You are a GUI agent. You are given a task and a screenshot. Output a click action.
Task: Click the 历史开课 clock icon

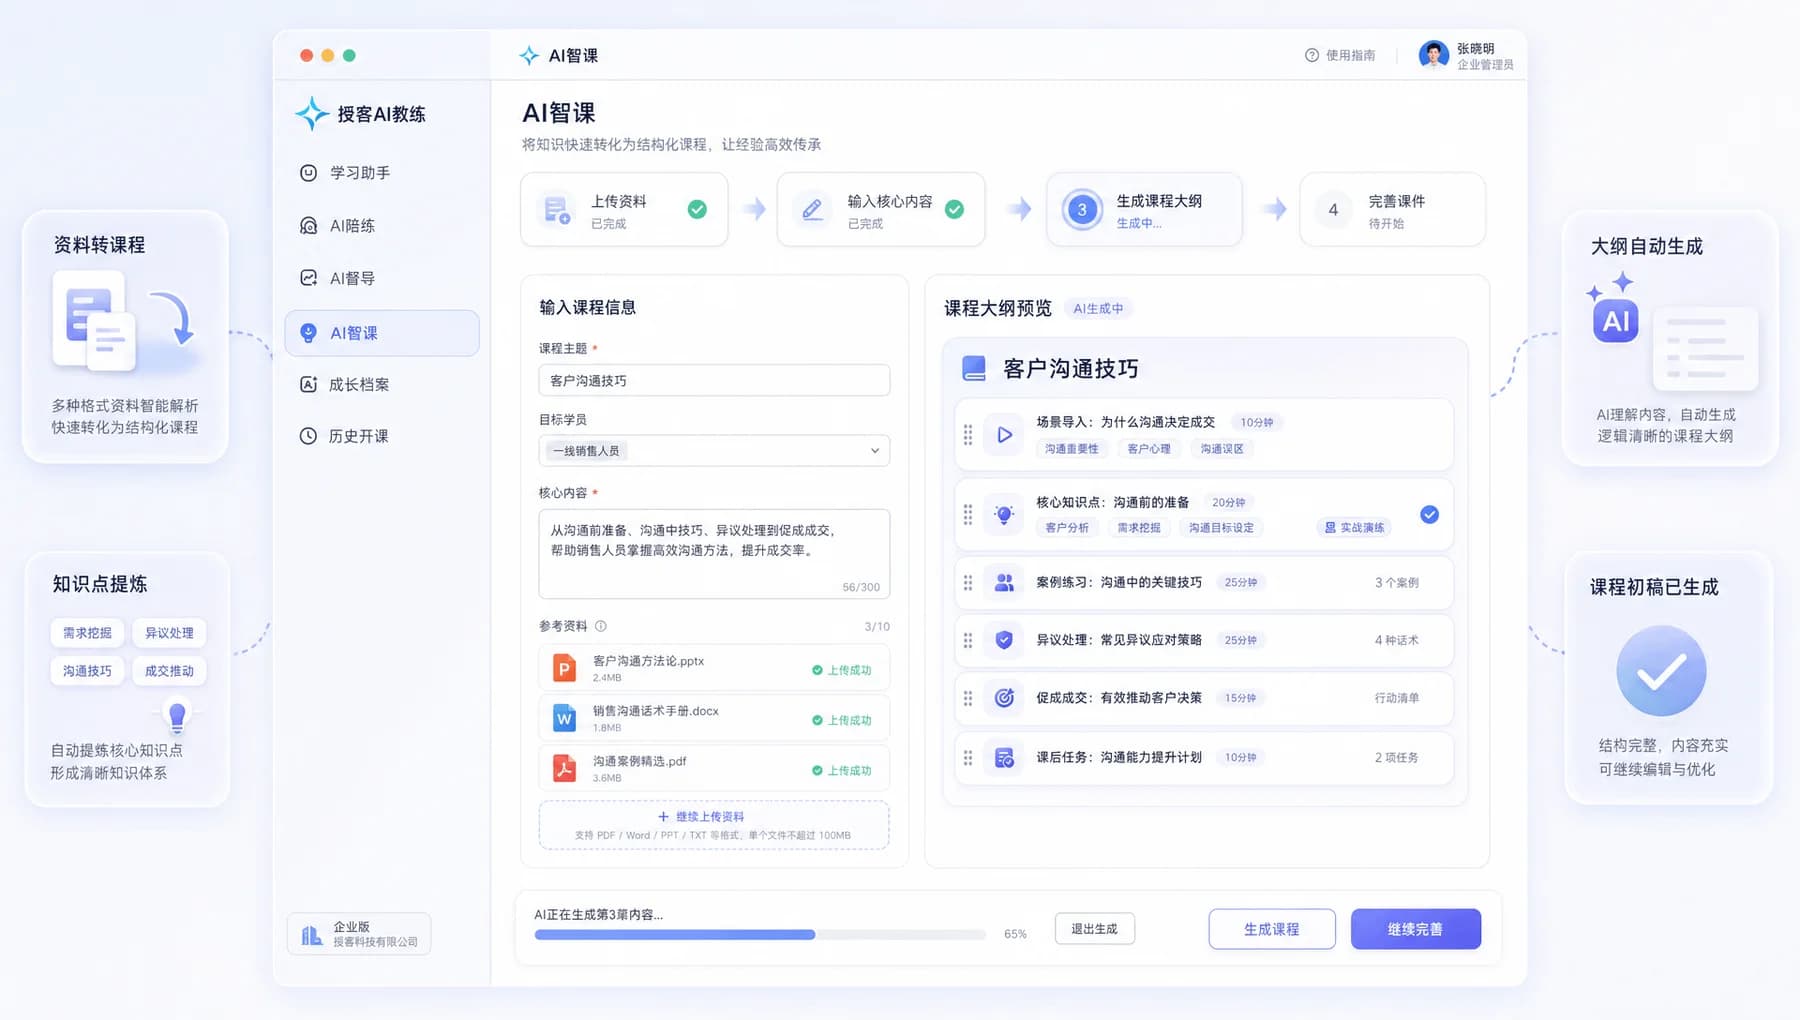point(308,436)
